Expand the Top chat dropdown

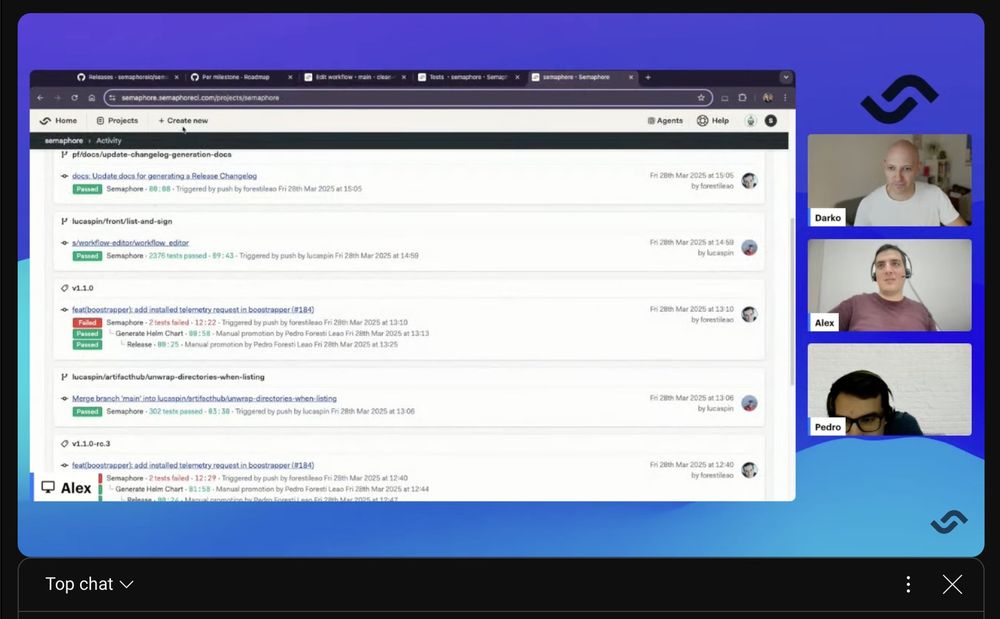pyautogui.click(x=89, y=584)
